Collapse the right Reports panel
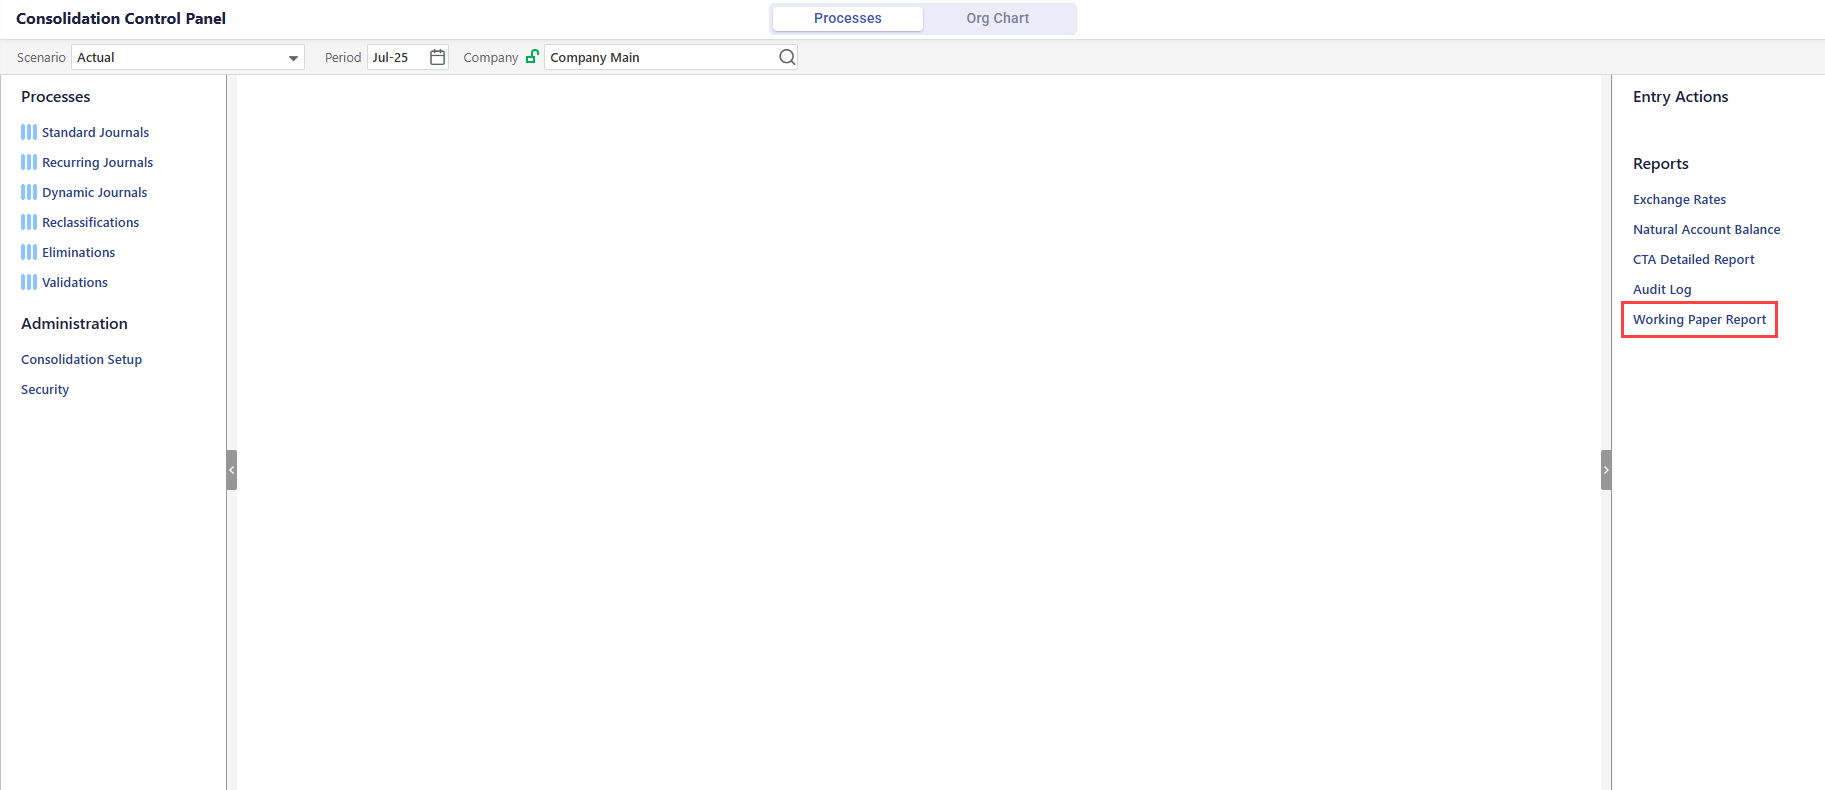1825x790 pixels. [x=1606, y=470]
